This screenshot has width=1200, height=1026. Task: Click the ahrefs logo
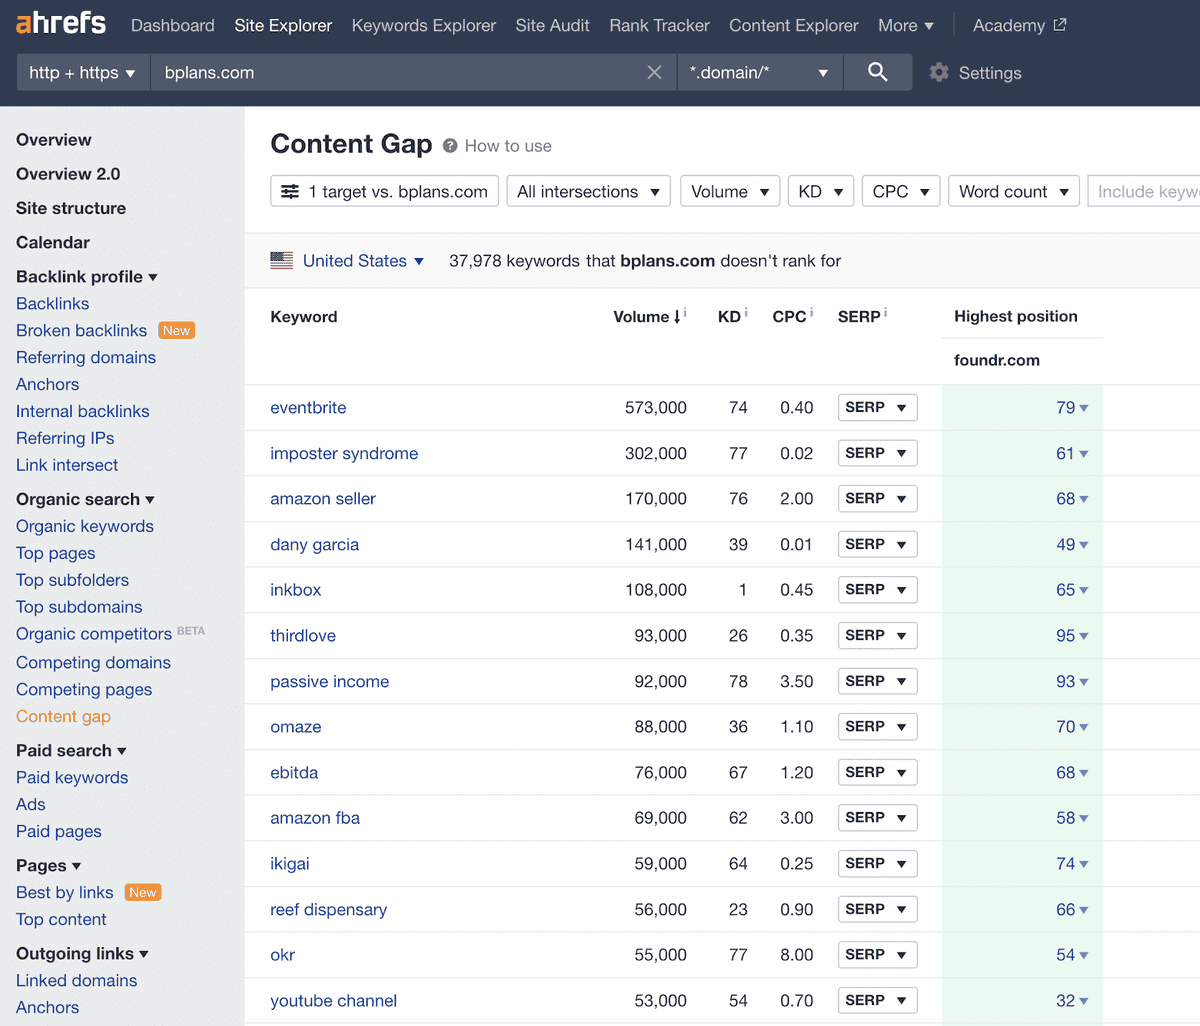[61, 22]
